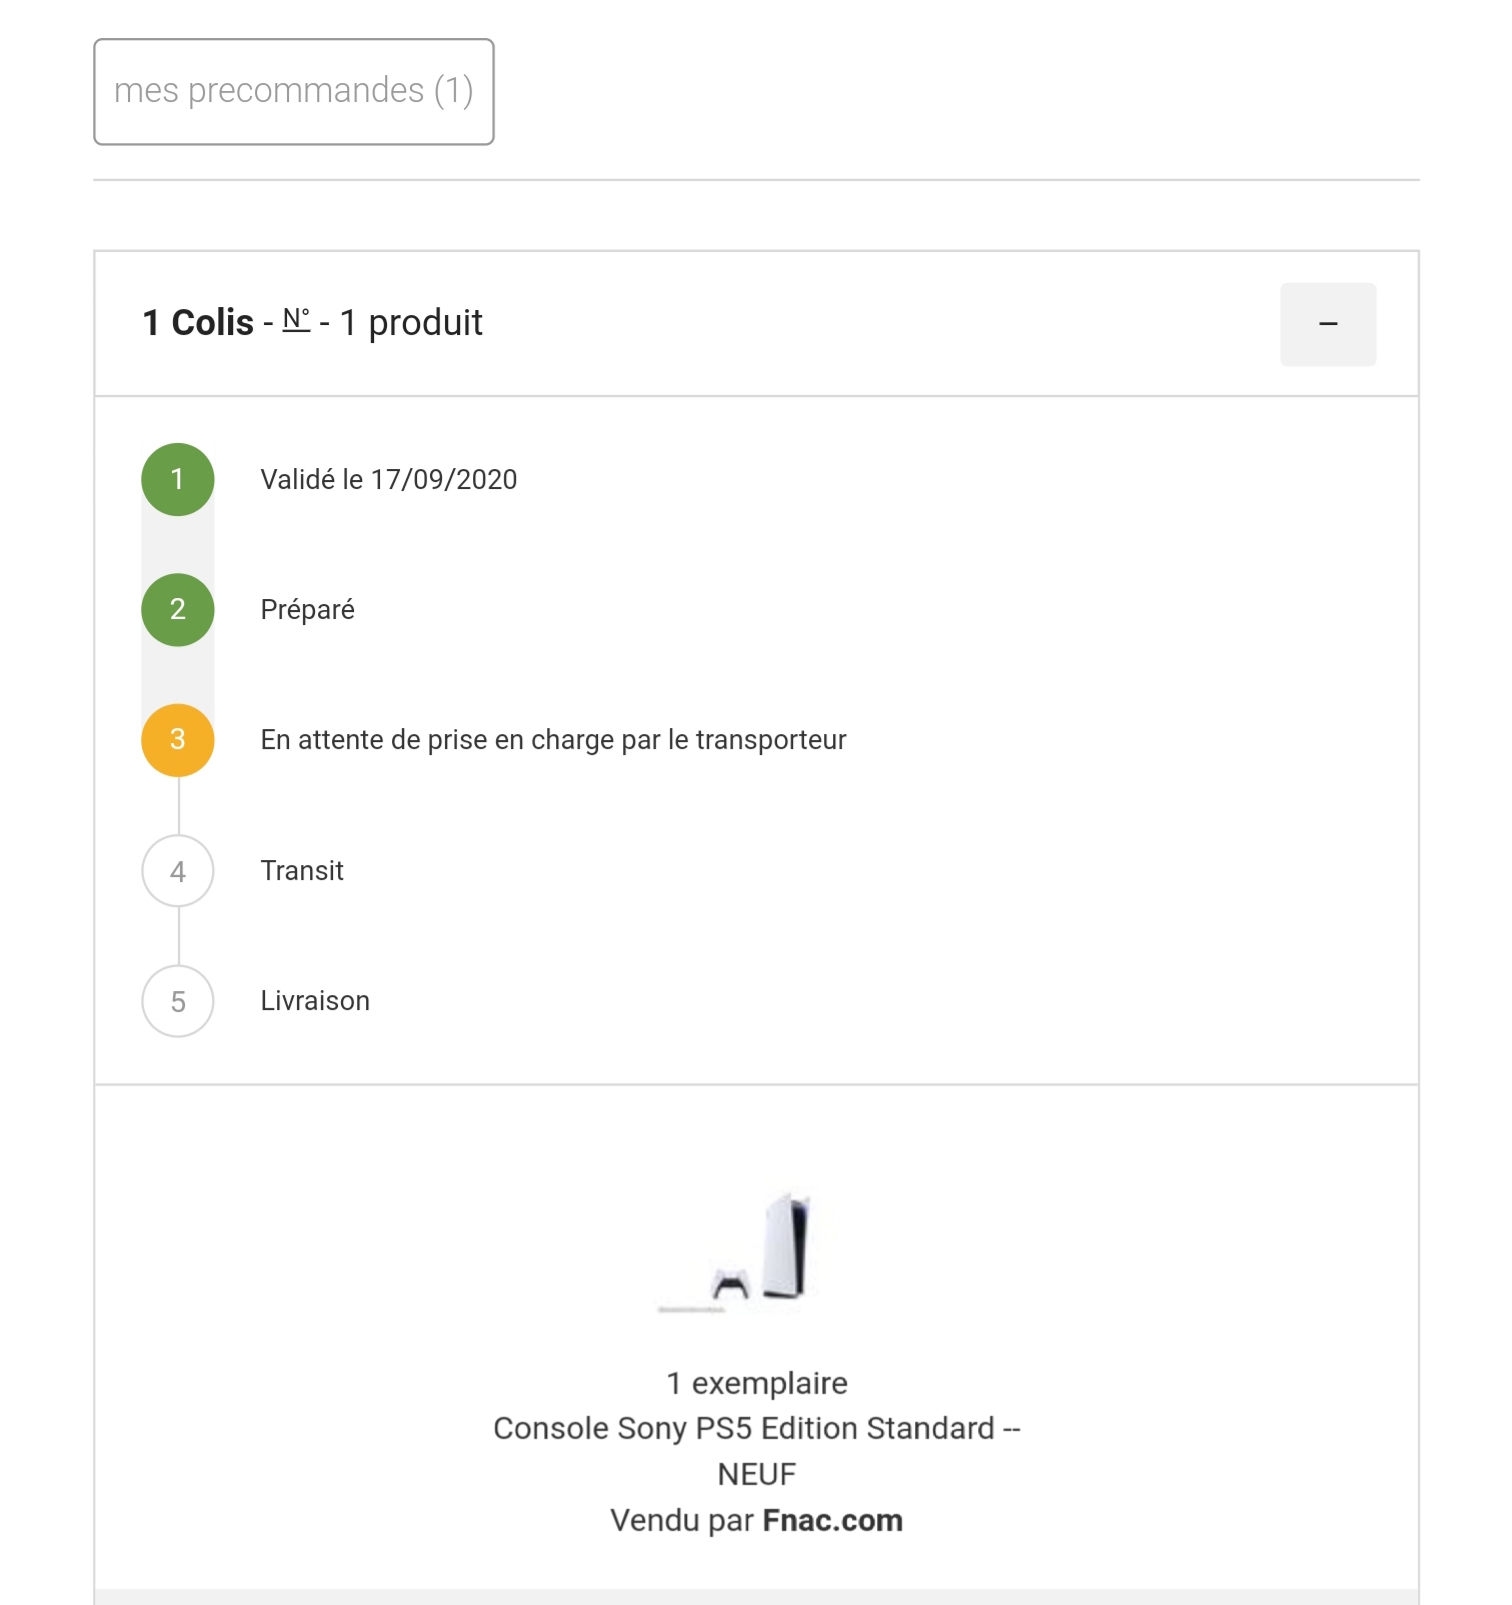
Task: Click the DualSense controller in product image
Action: pyautogui.click(x=730, y=1284)
